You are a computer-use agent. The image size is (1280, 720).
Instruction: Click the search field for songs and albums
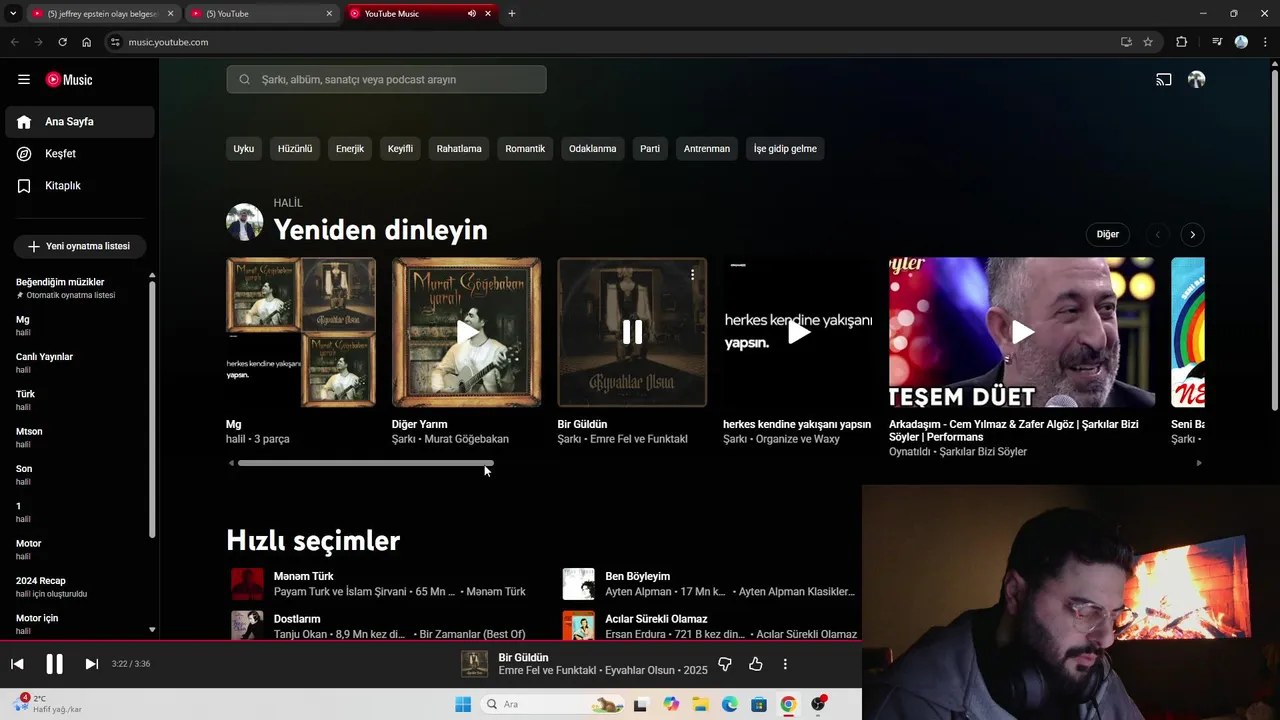(x=386, y=79)
